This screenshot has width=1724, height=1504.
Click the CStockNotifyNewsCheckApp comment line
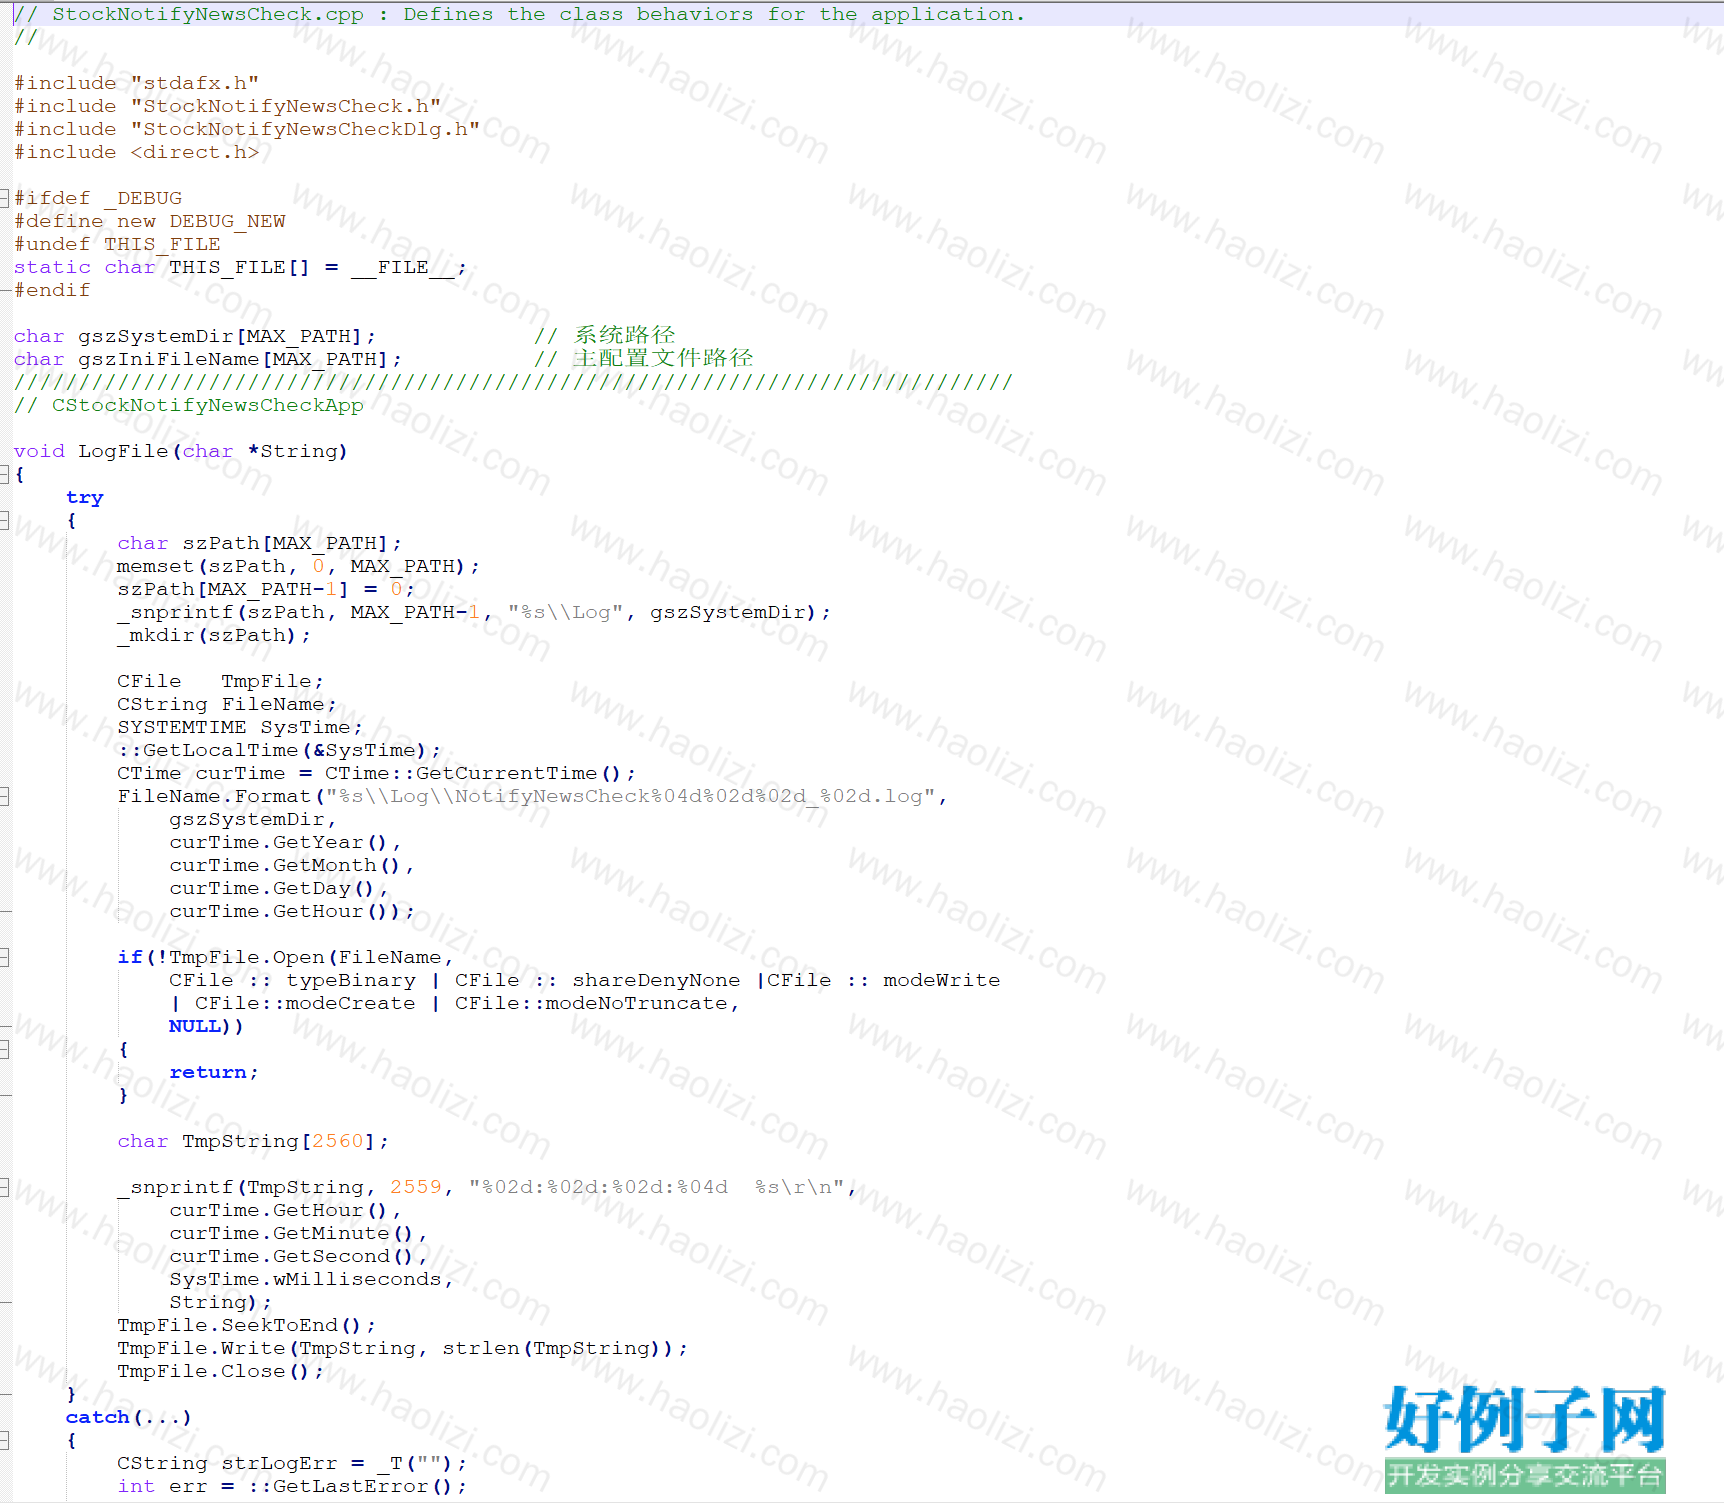click(x=189, y=405)
